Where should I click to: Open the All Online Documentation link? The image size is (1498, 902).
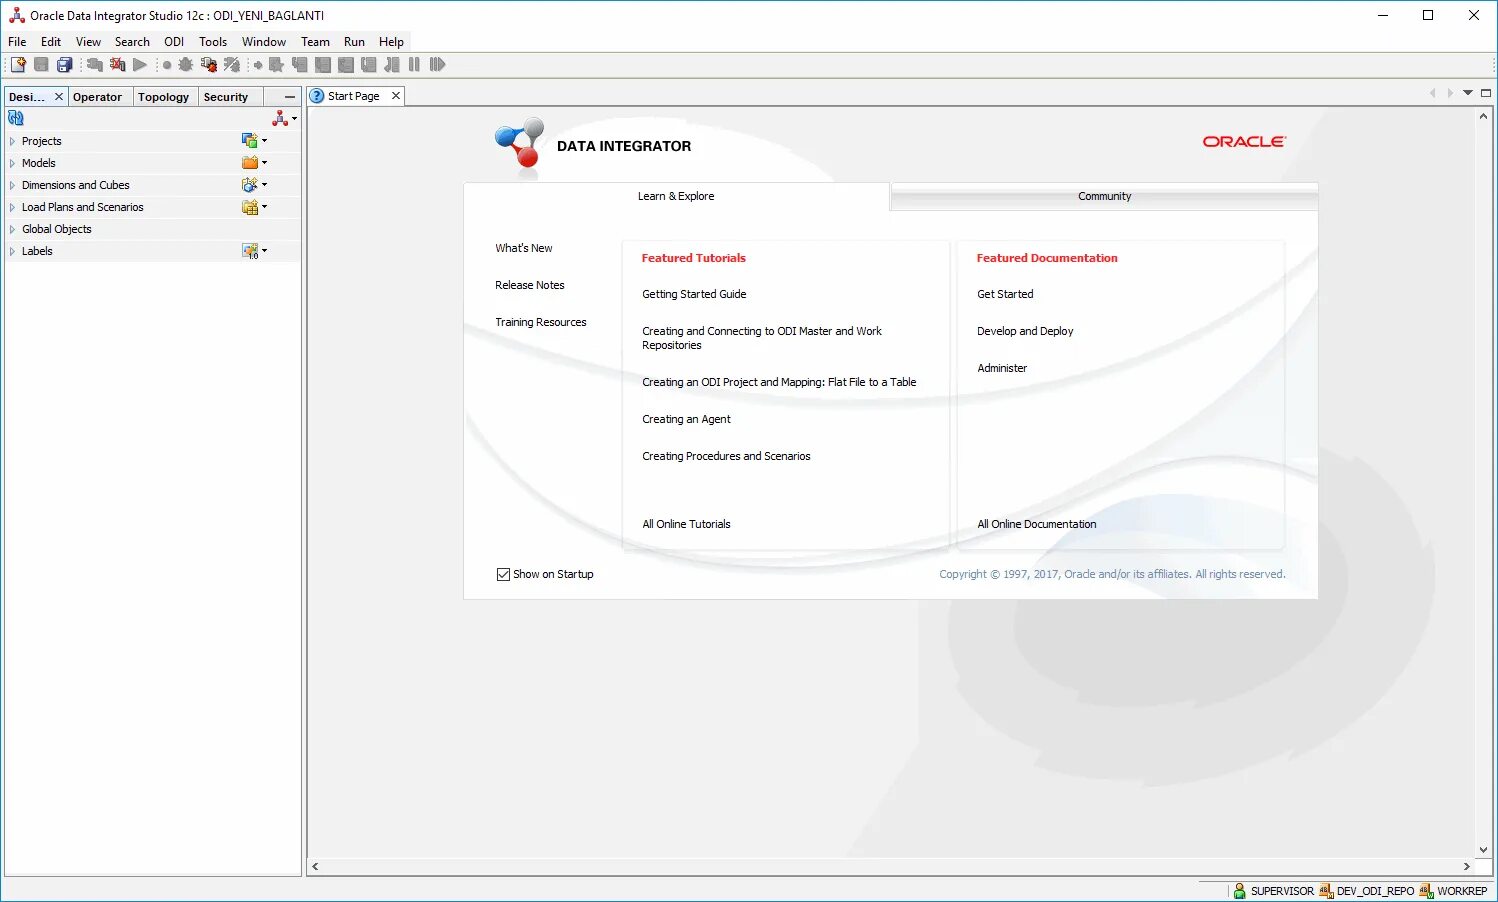(1037, 524)
